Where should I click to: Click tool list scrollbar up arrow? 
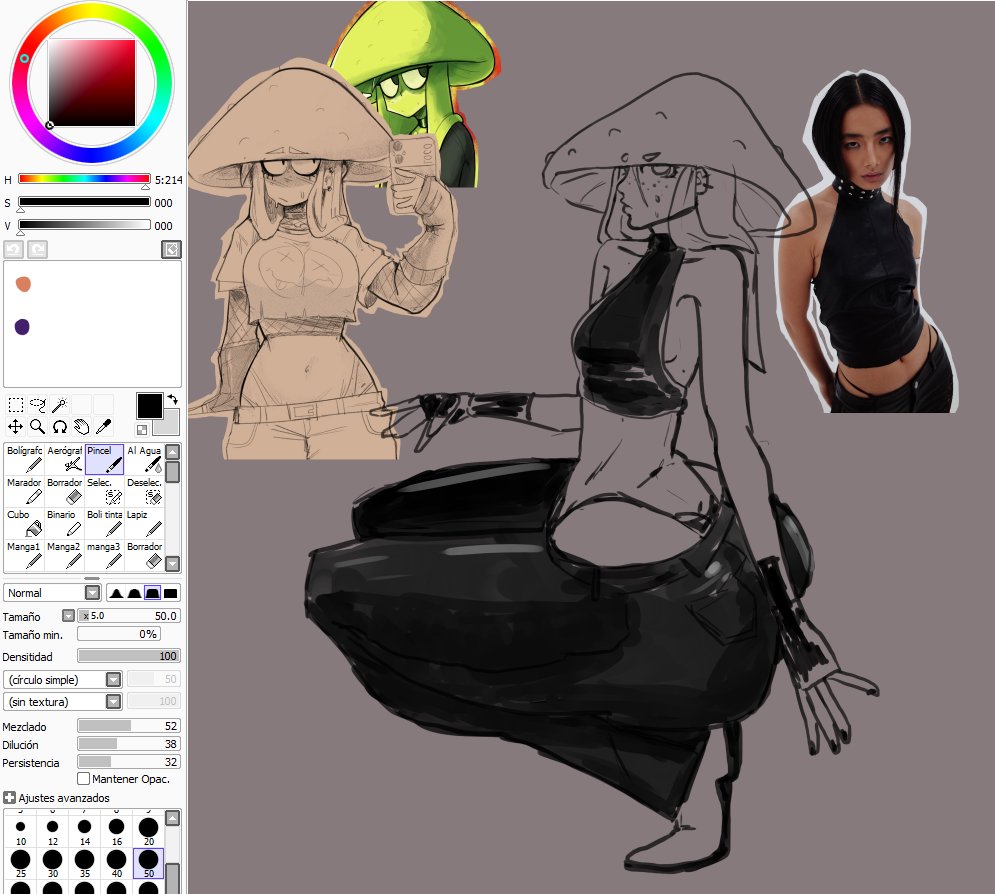tap(173, 452)
